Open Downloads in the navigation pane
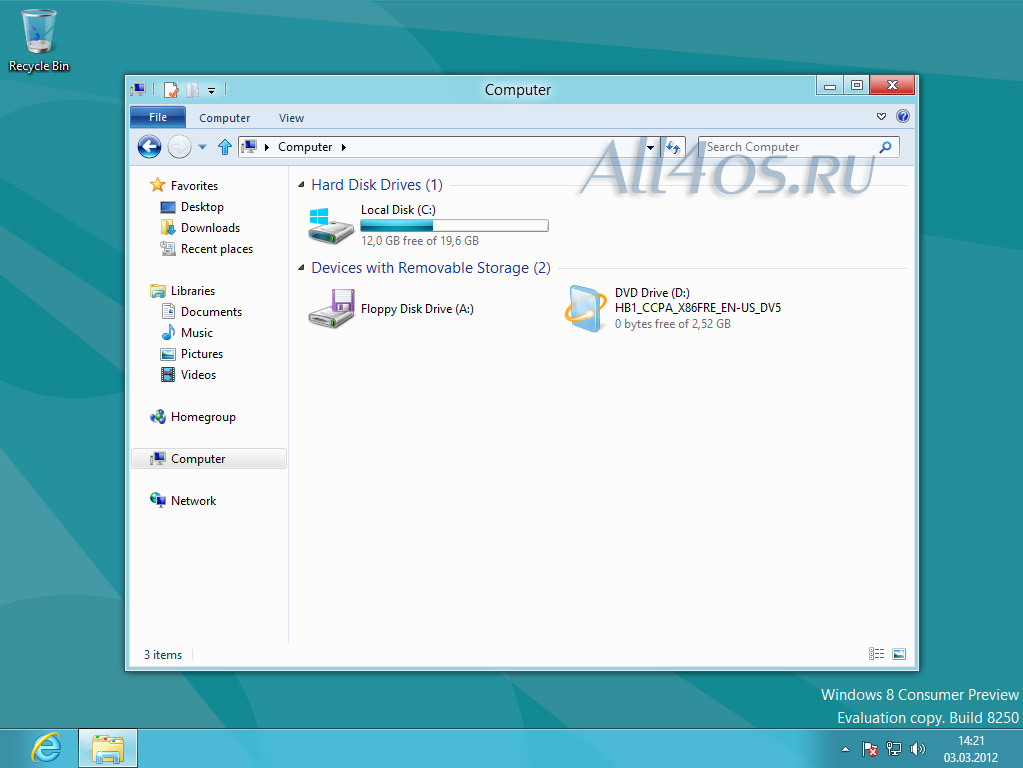This screenshot has height=768, width=1023. (x=210, y=228)
